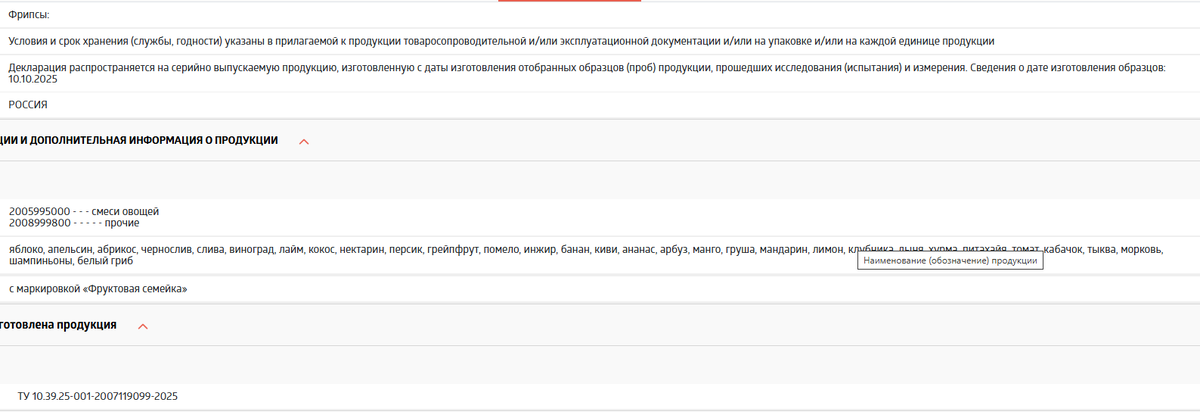Click code '2008999800 - прочие'
This screenshot has height=418, width=1200.
pyautogui.click(x=73, y=223)
